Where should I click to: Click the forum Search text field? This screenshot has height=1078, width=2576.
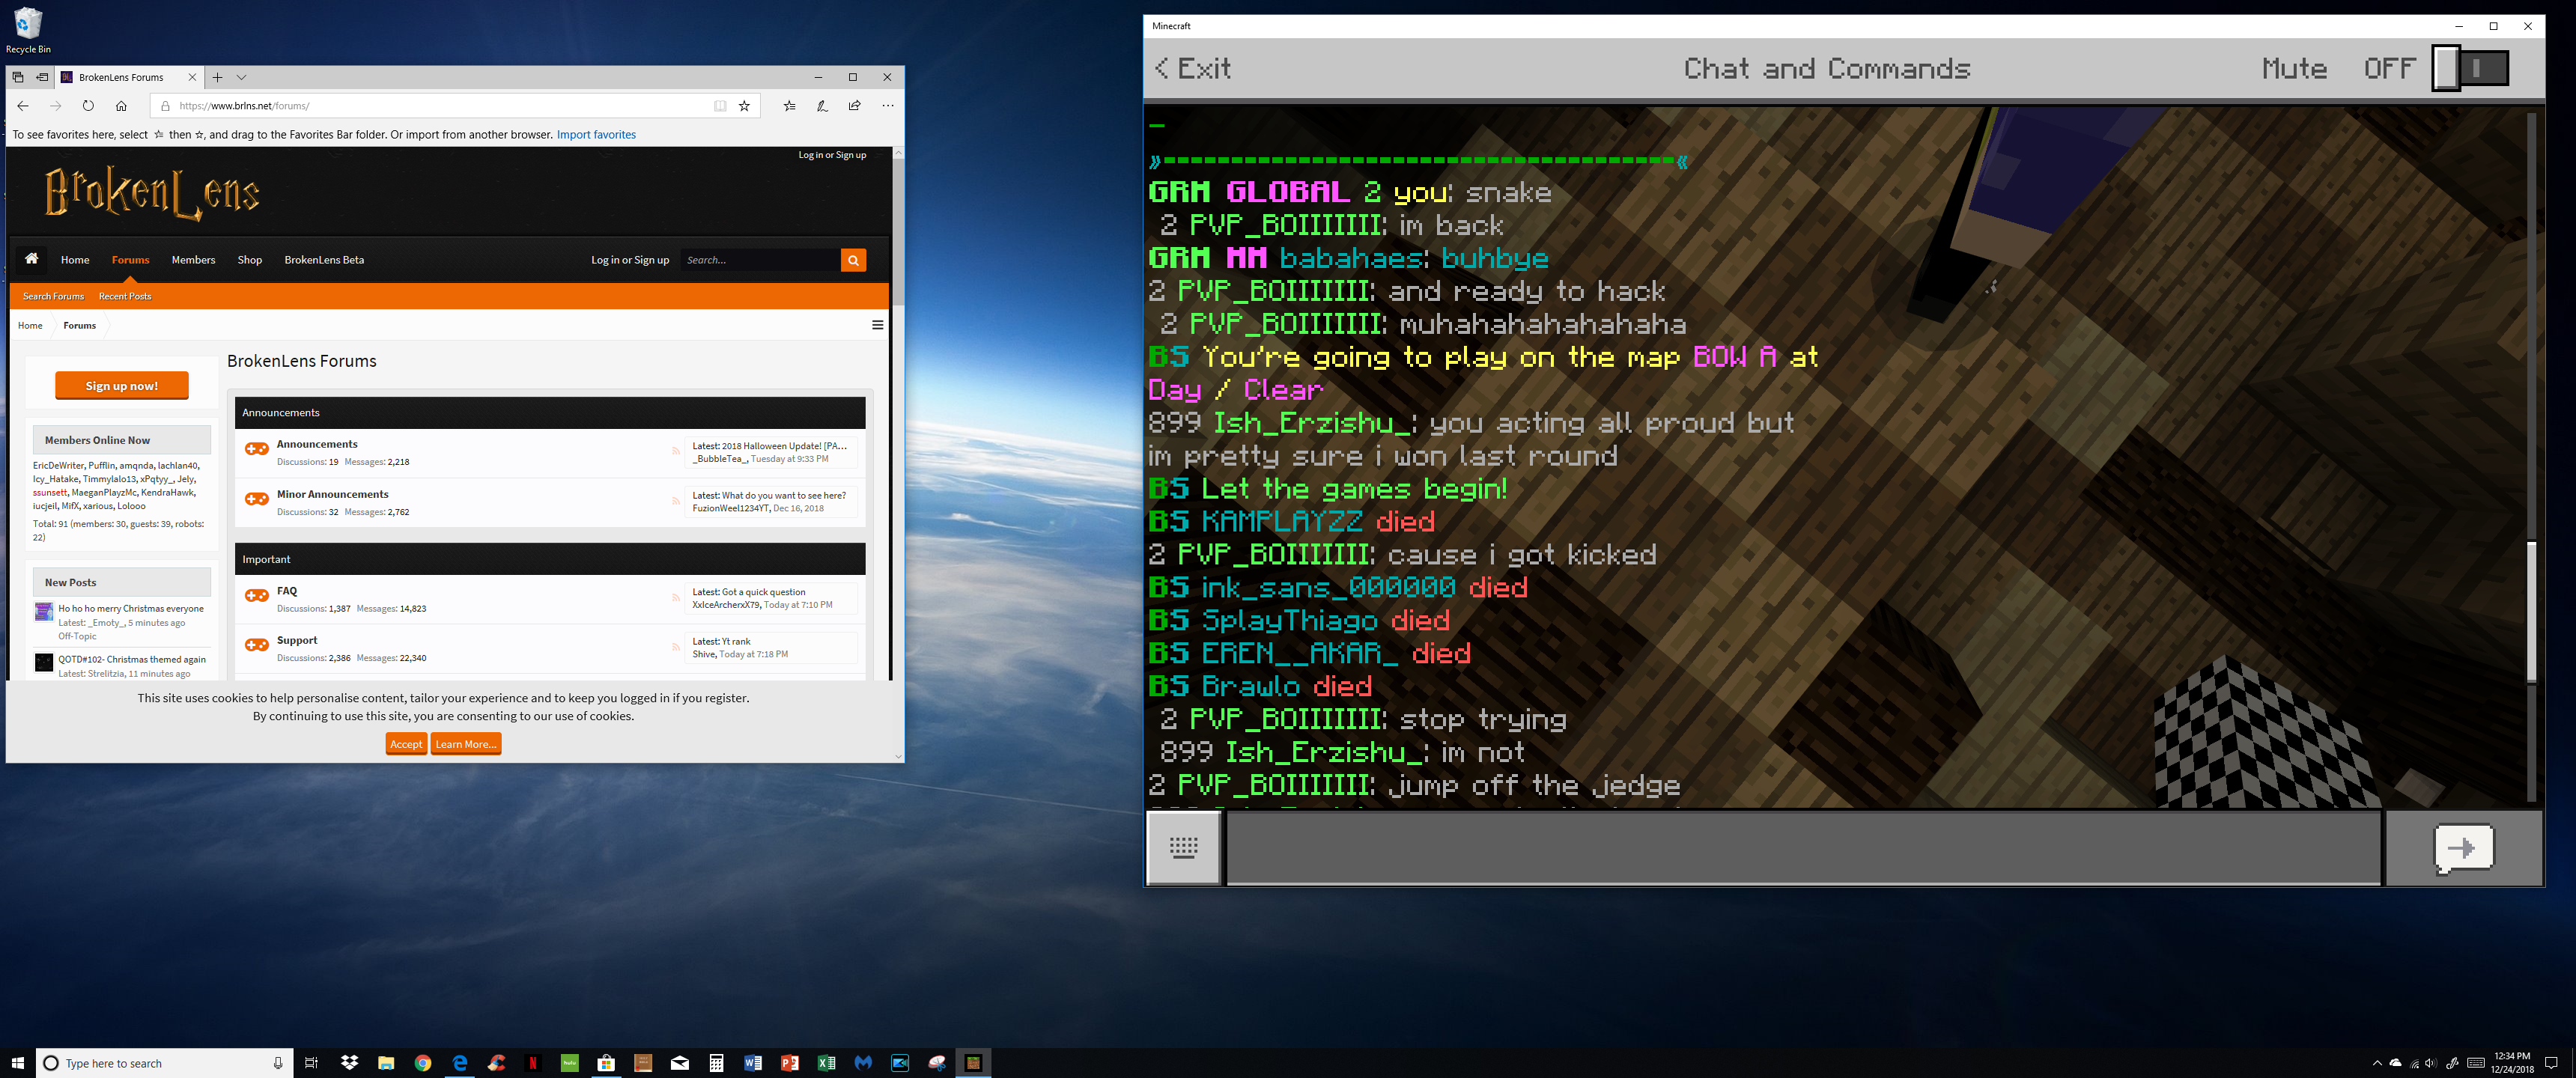[x=761, y=260]
